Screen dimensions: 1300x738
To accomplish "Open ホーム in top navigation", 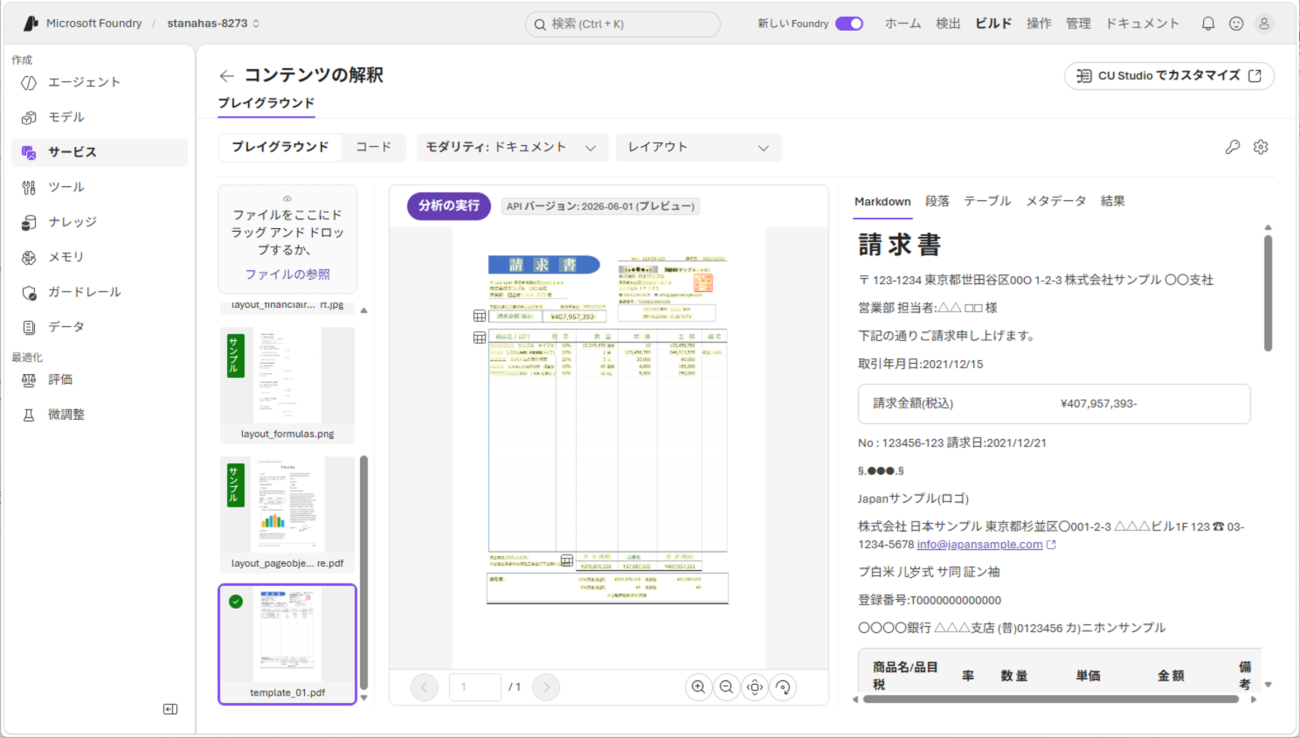I will click(x=902, y=23).
